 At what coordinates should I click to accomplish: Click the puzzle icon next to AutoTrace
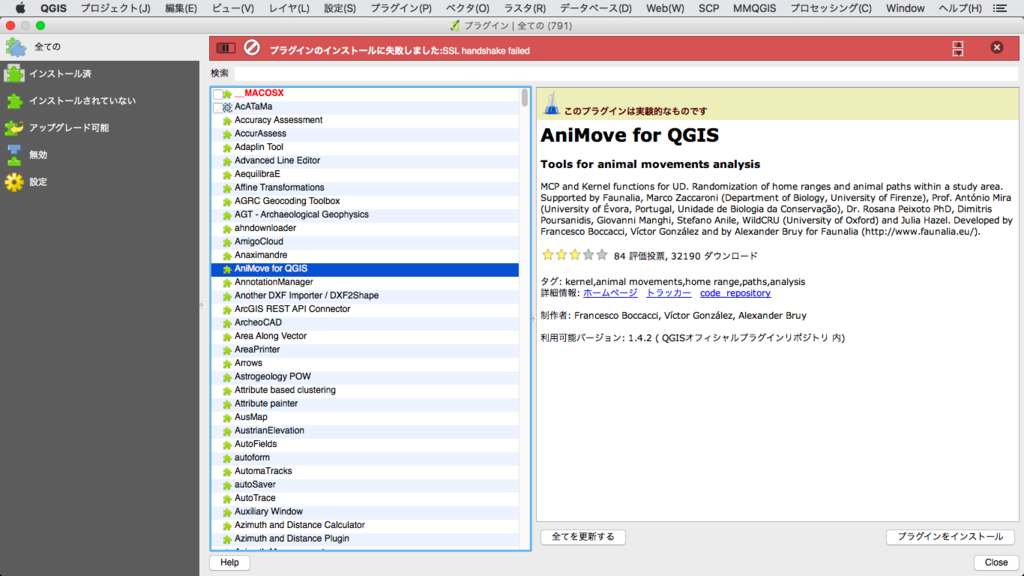(227, 498)
